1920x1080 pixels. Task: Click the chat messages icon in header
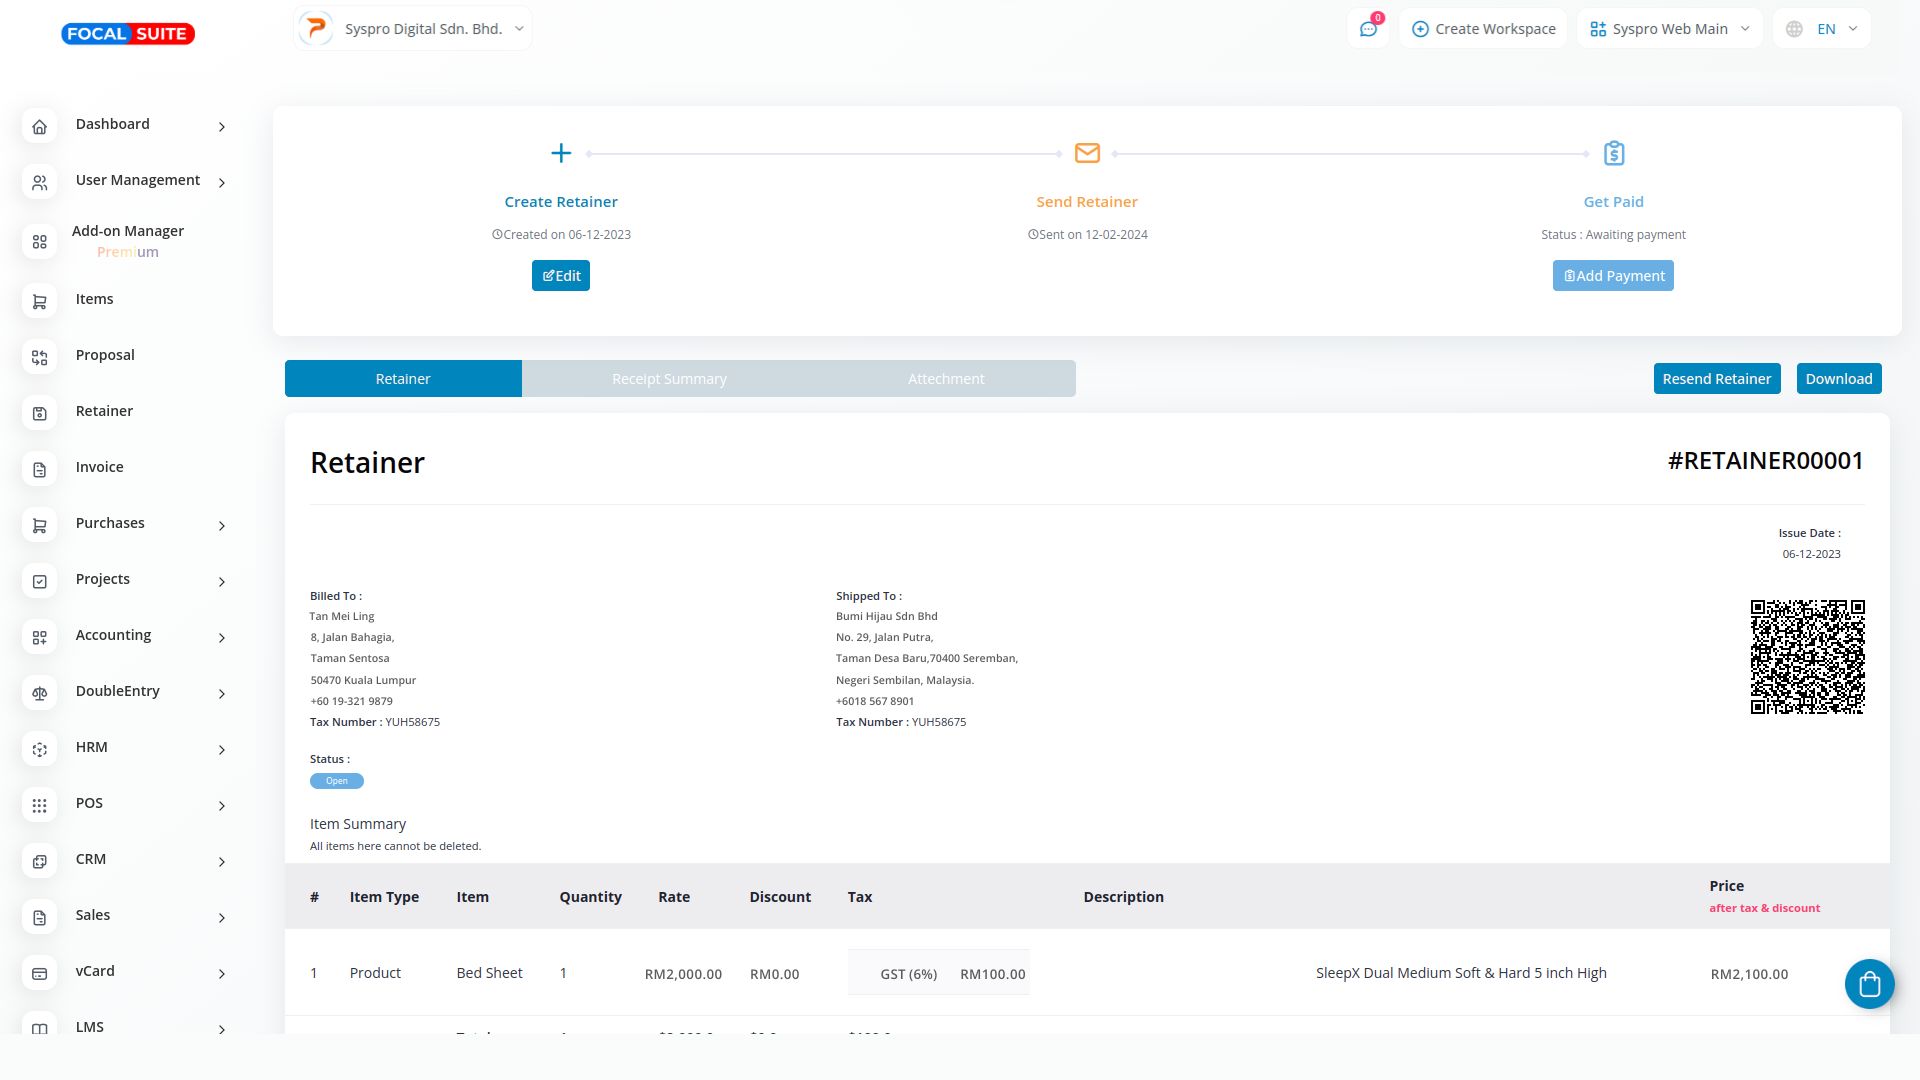coord(1368,29)
